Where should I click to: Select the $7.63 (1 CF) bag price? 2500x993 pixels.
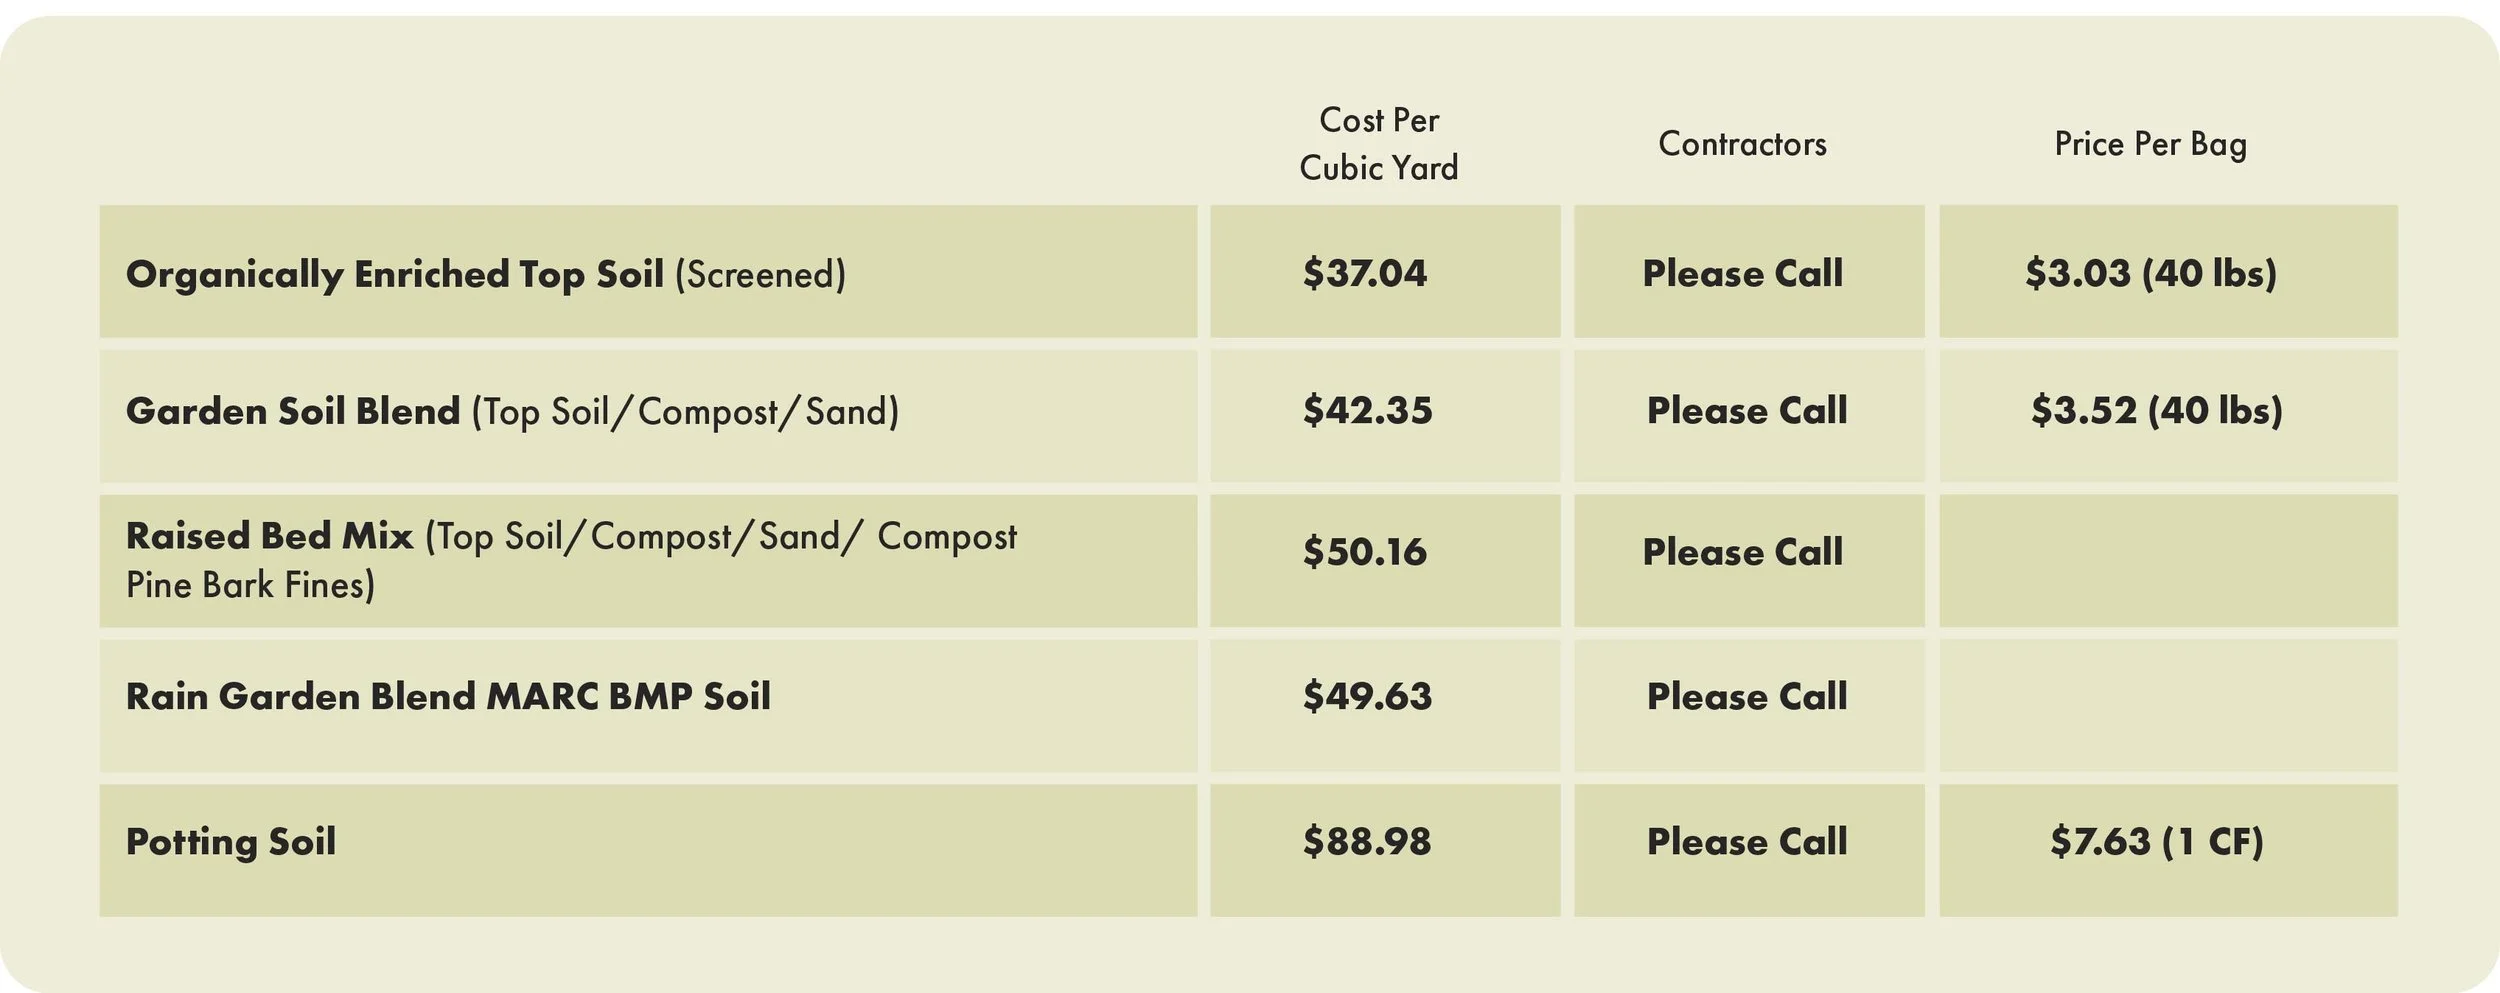(2156, 841)
